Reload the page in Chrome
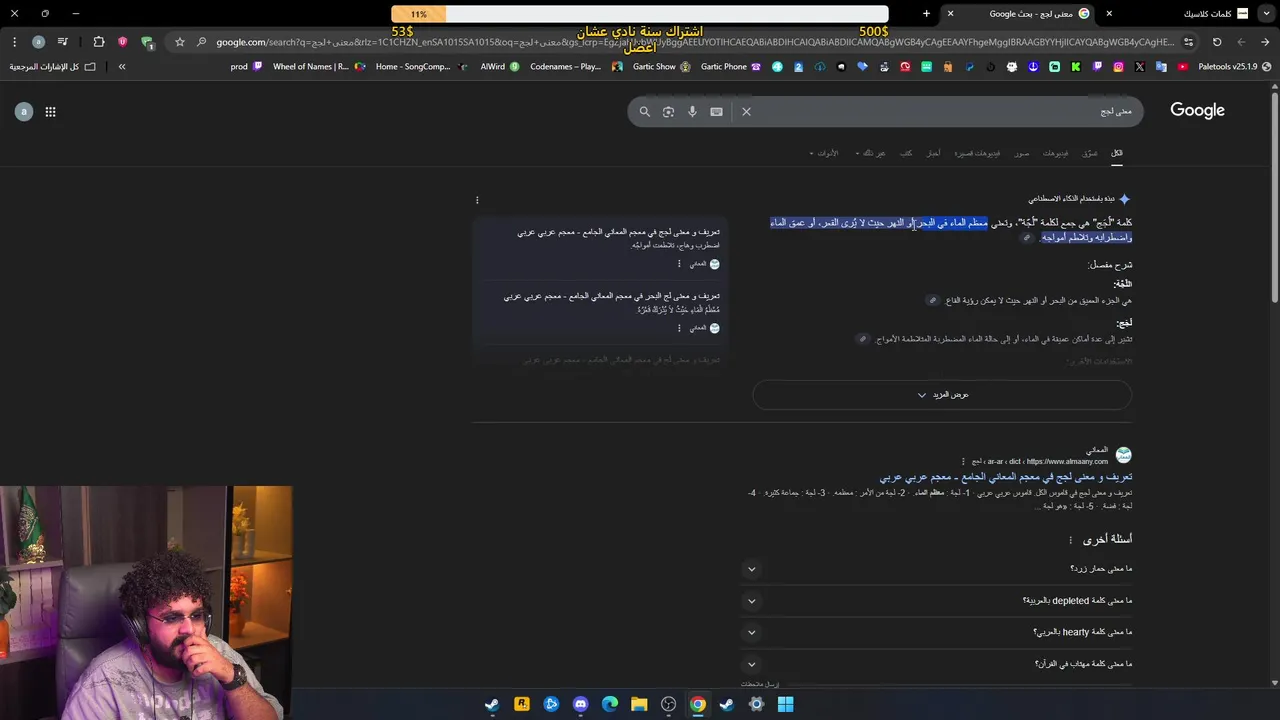This screenshot has height=720, width=1280. (1217, 42)
